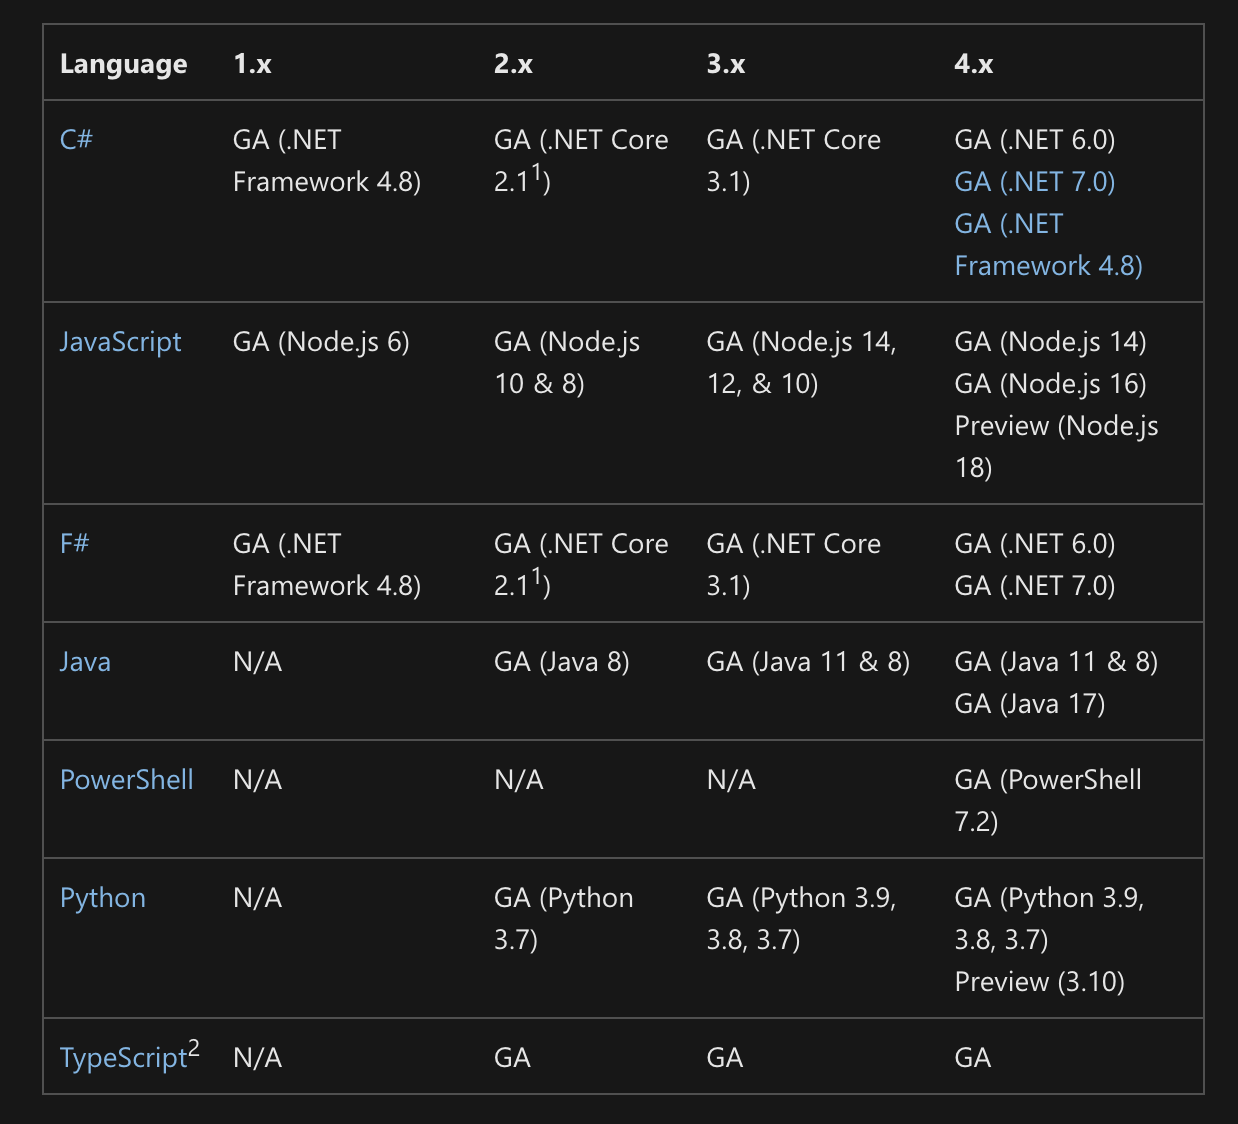Click GA (.NET 7.0) in the F# row
Screen dimensions: 1238x1124
coord(1035,586)
